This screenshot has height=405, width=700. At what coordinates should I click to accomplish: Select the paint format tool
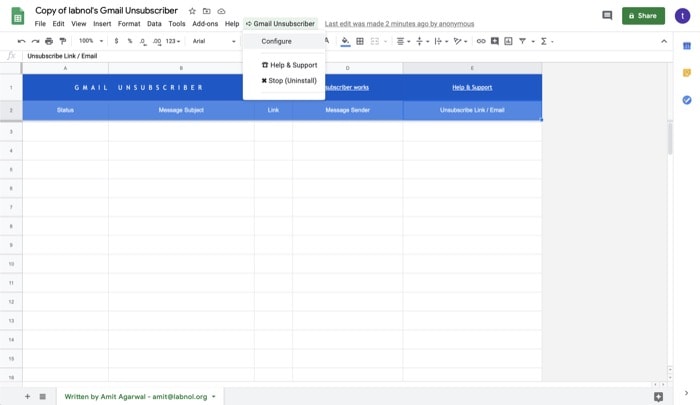[x=63, y=41]
